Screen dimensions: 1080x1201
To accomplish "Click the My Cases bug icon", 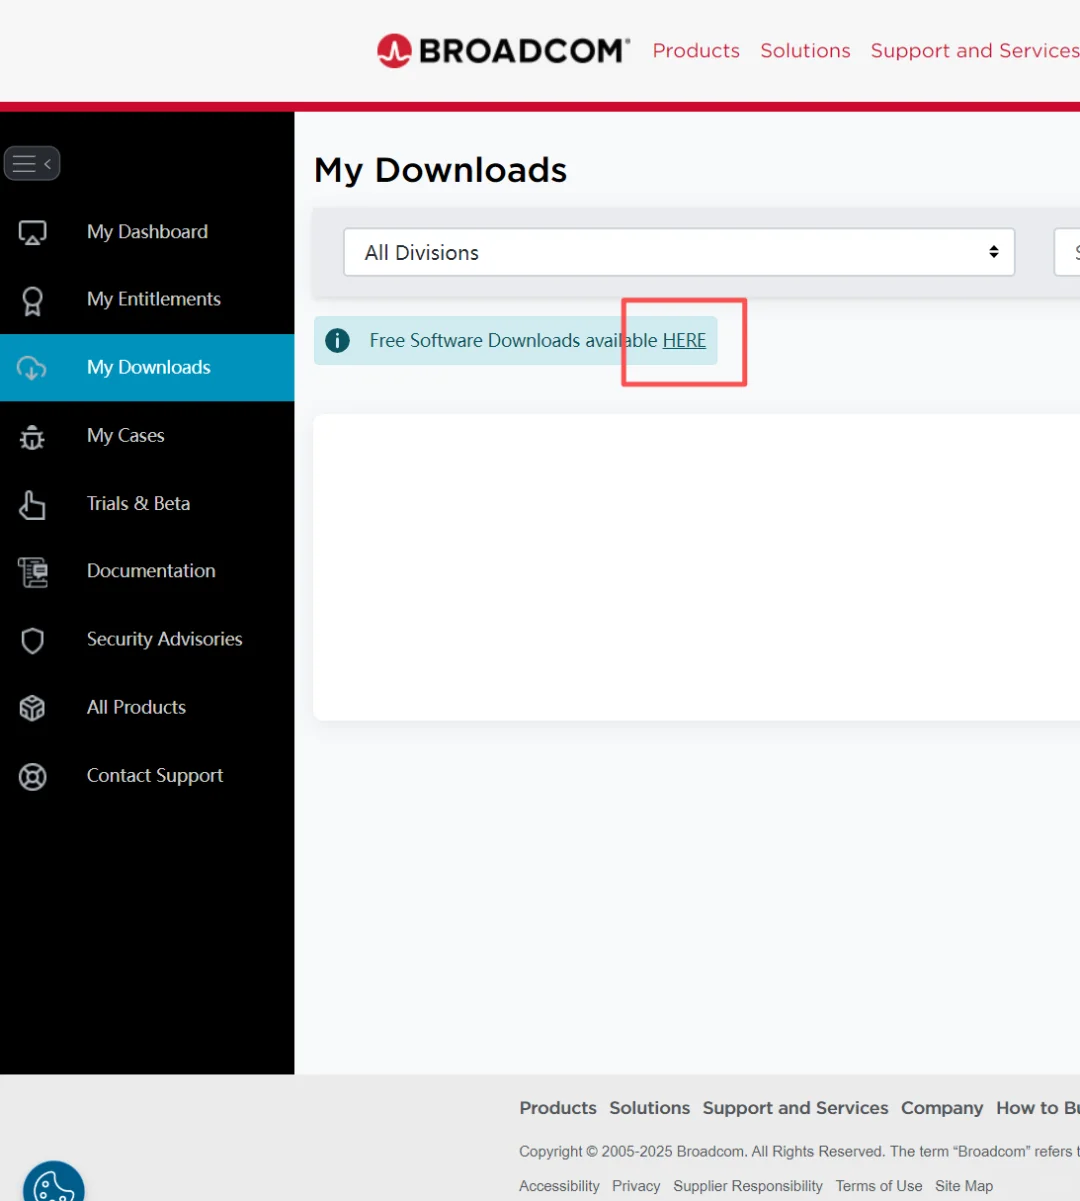I will 32,436.
